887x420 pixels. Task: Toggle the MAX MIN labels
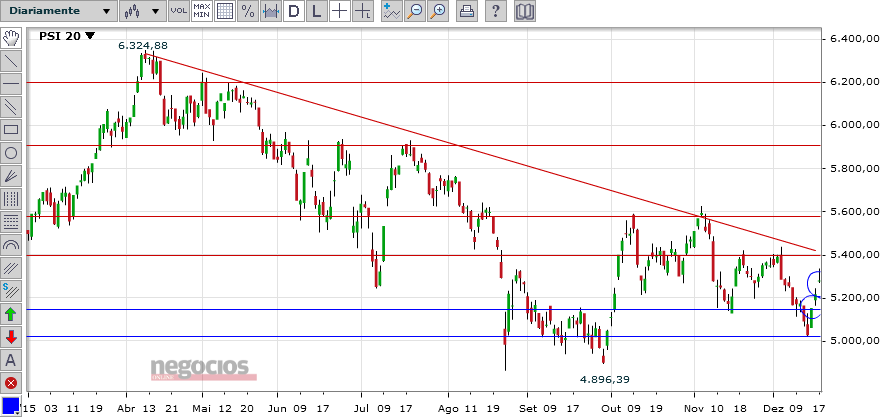point(202,11)
